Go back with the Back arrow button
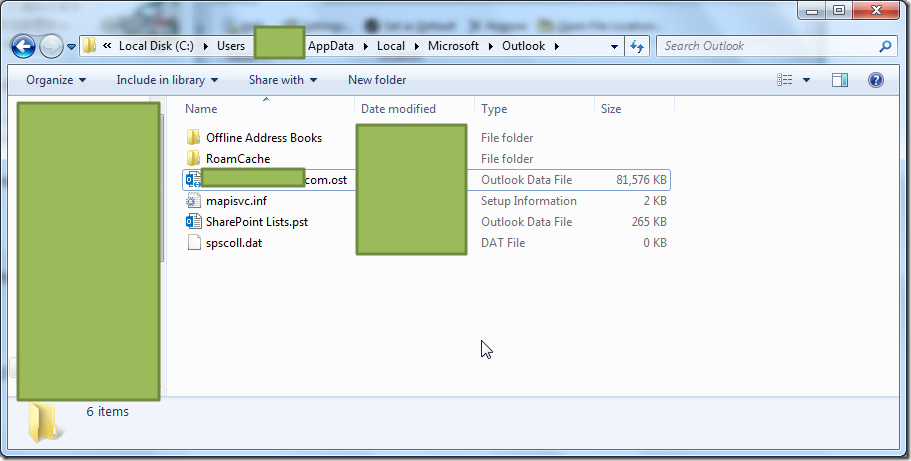Image resolution: width=911 pixels, height=461 pixels. click(x=23, y=47)
